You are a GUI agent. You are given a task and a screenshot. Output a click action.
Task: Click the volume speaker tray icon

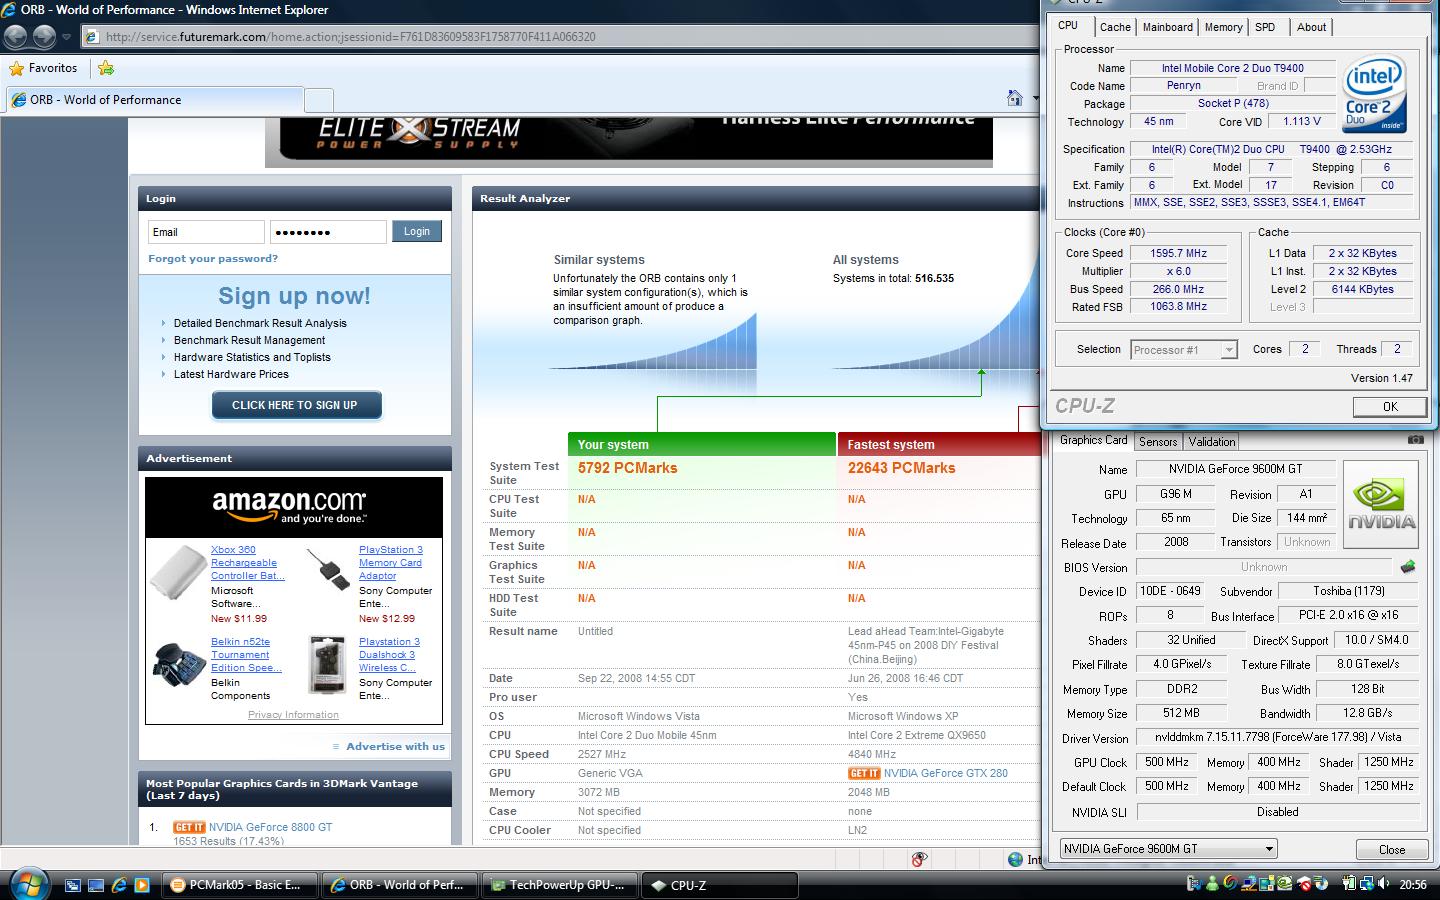pos(1383,883)
